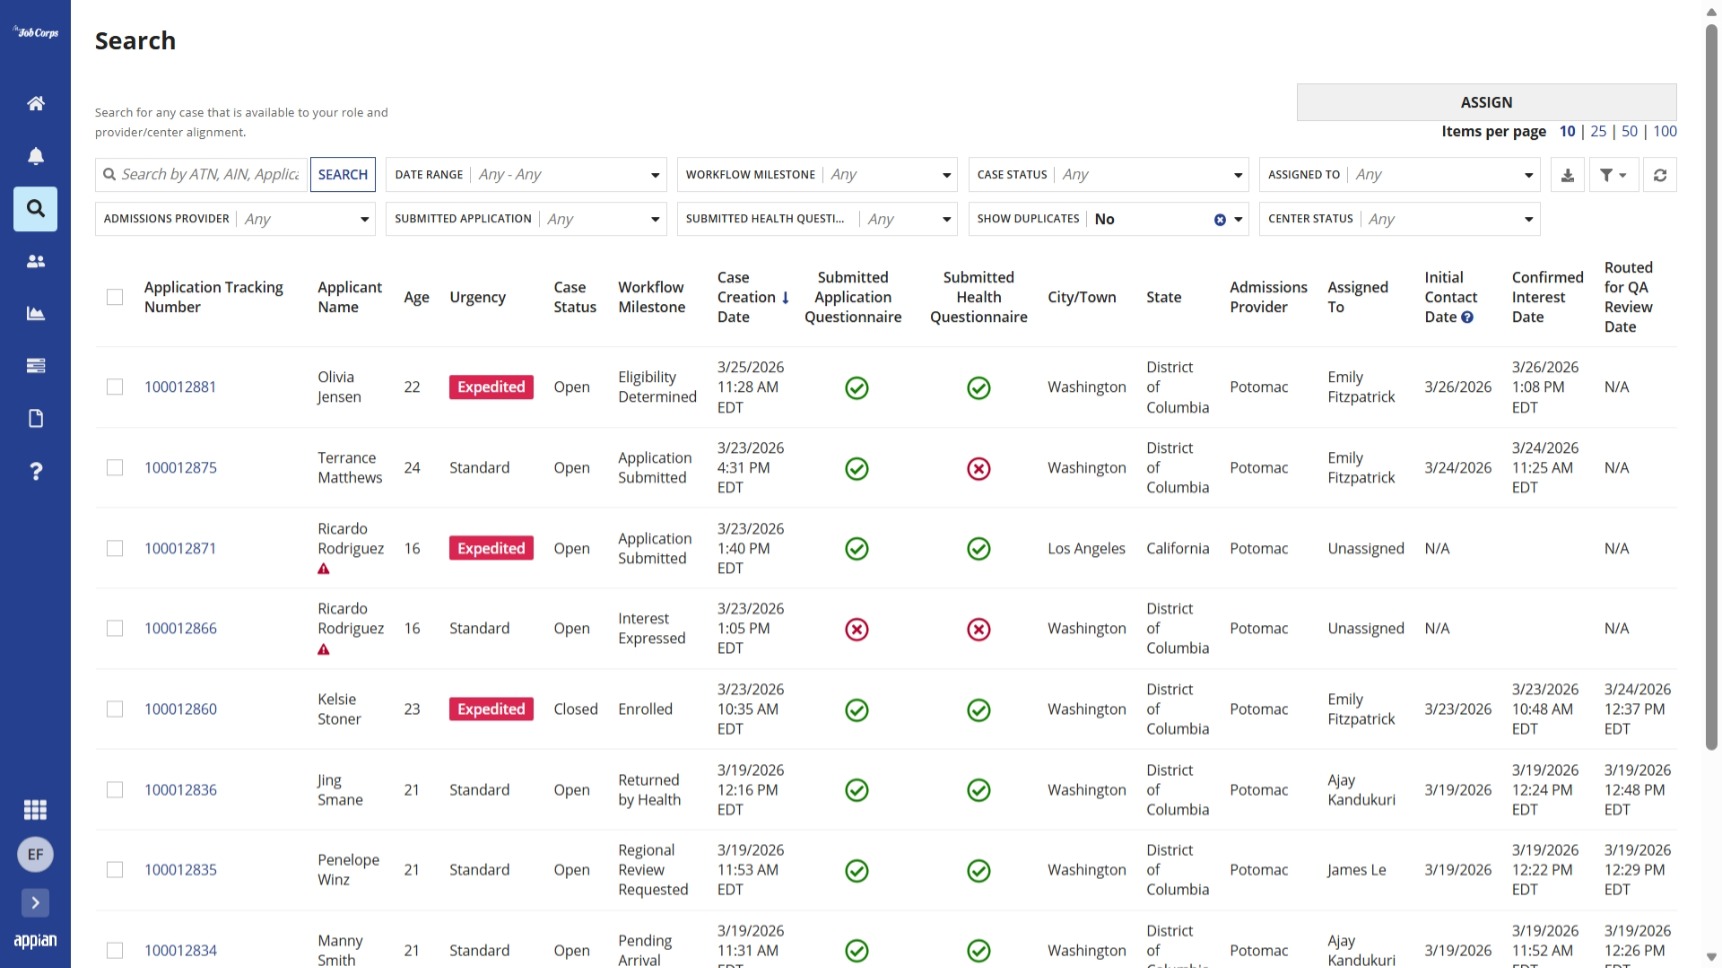Open the Center Status dropdown
This screenshot has width=1722, height=968.
click(1399, 219)
